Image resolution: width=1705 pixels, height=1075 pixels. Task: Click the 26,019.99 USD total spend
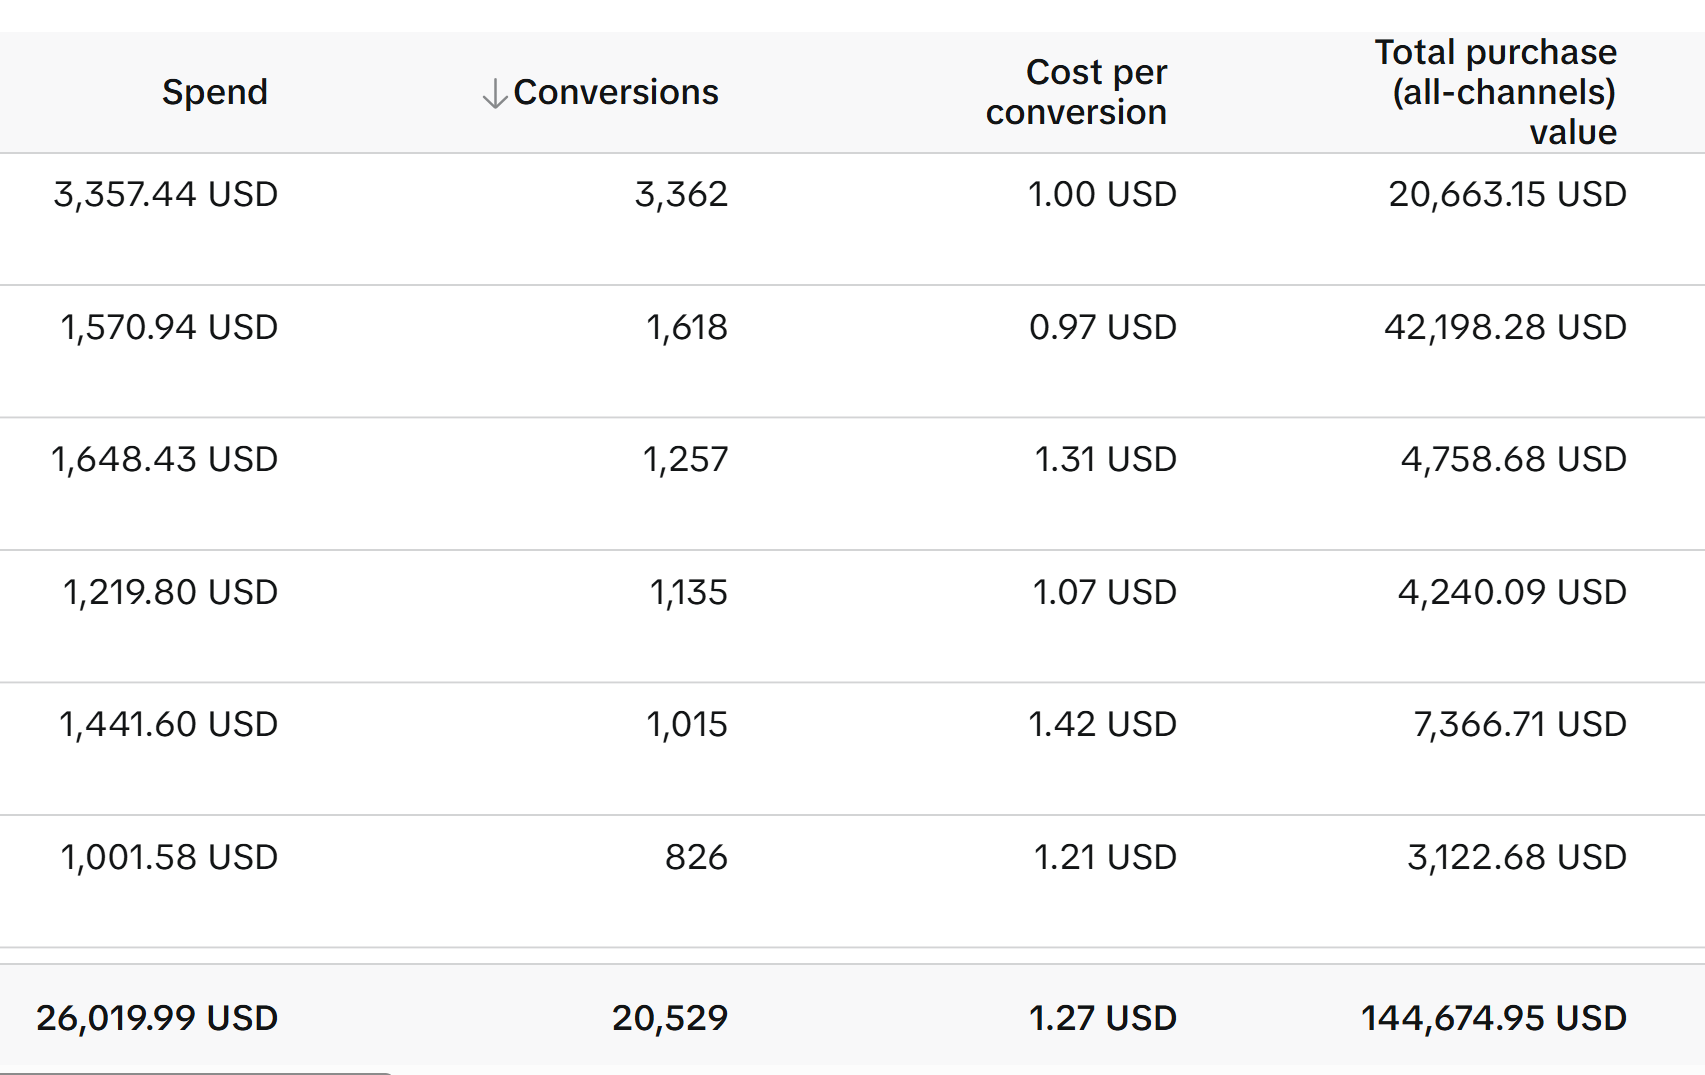click(x=157, y=1018)
